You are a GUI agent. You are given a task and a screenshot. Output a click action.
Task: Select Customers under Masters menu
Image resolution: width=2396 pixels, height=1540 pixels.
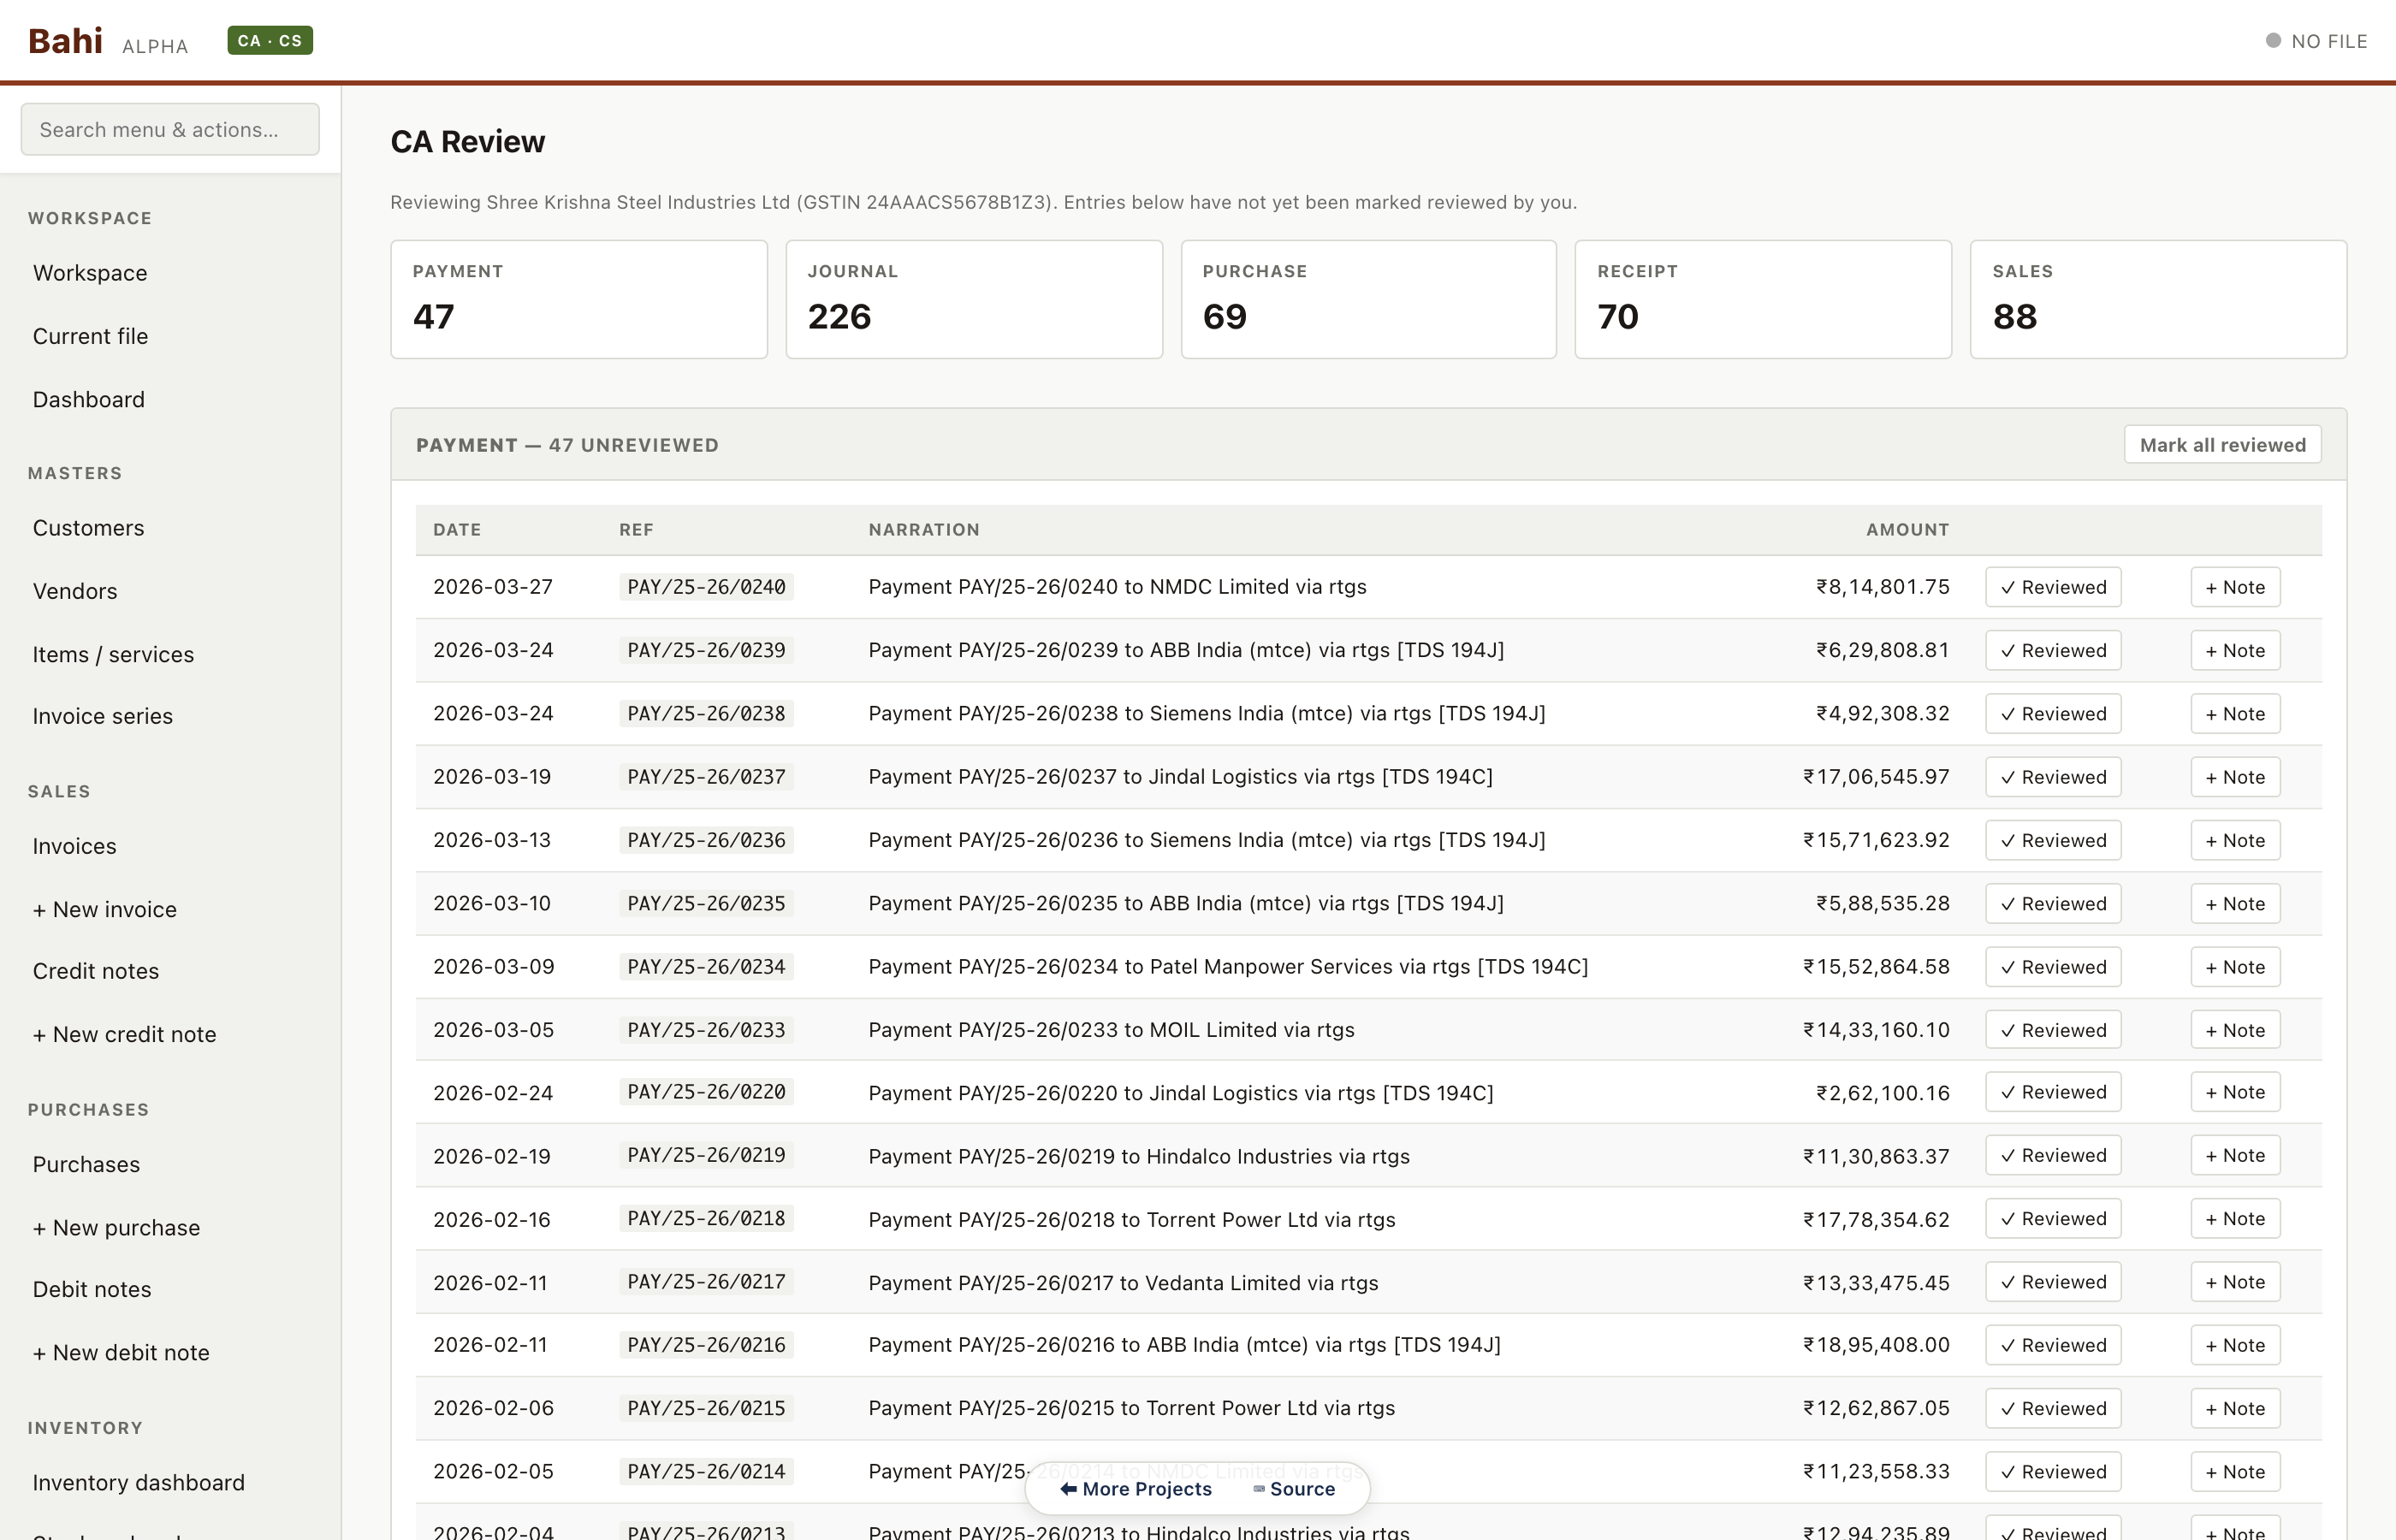(x=88, y=527)
